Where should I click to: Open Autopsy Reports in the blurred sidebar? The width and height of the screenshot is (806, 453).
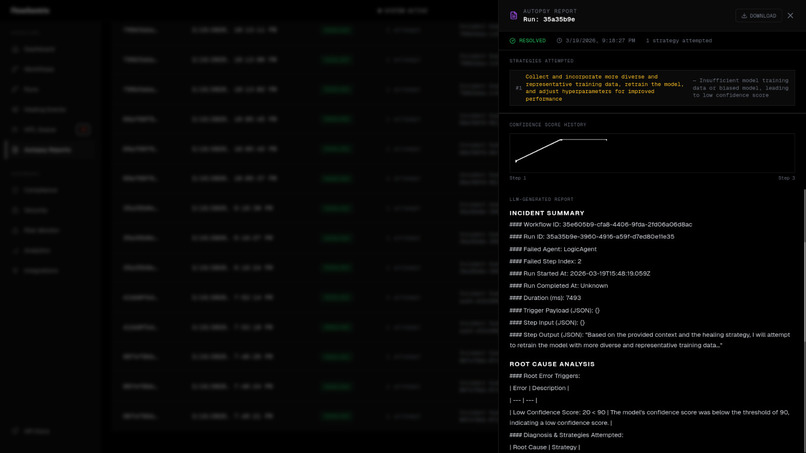click(x=49, y=150)
